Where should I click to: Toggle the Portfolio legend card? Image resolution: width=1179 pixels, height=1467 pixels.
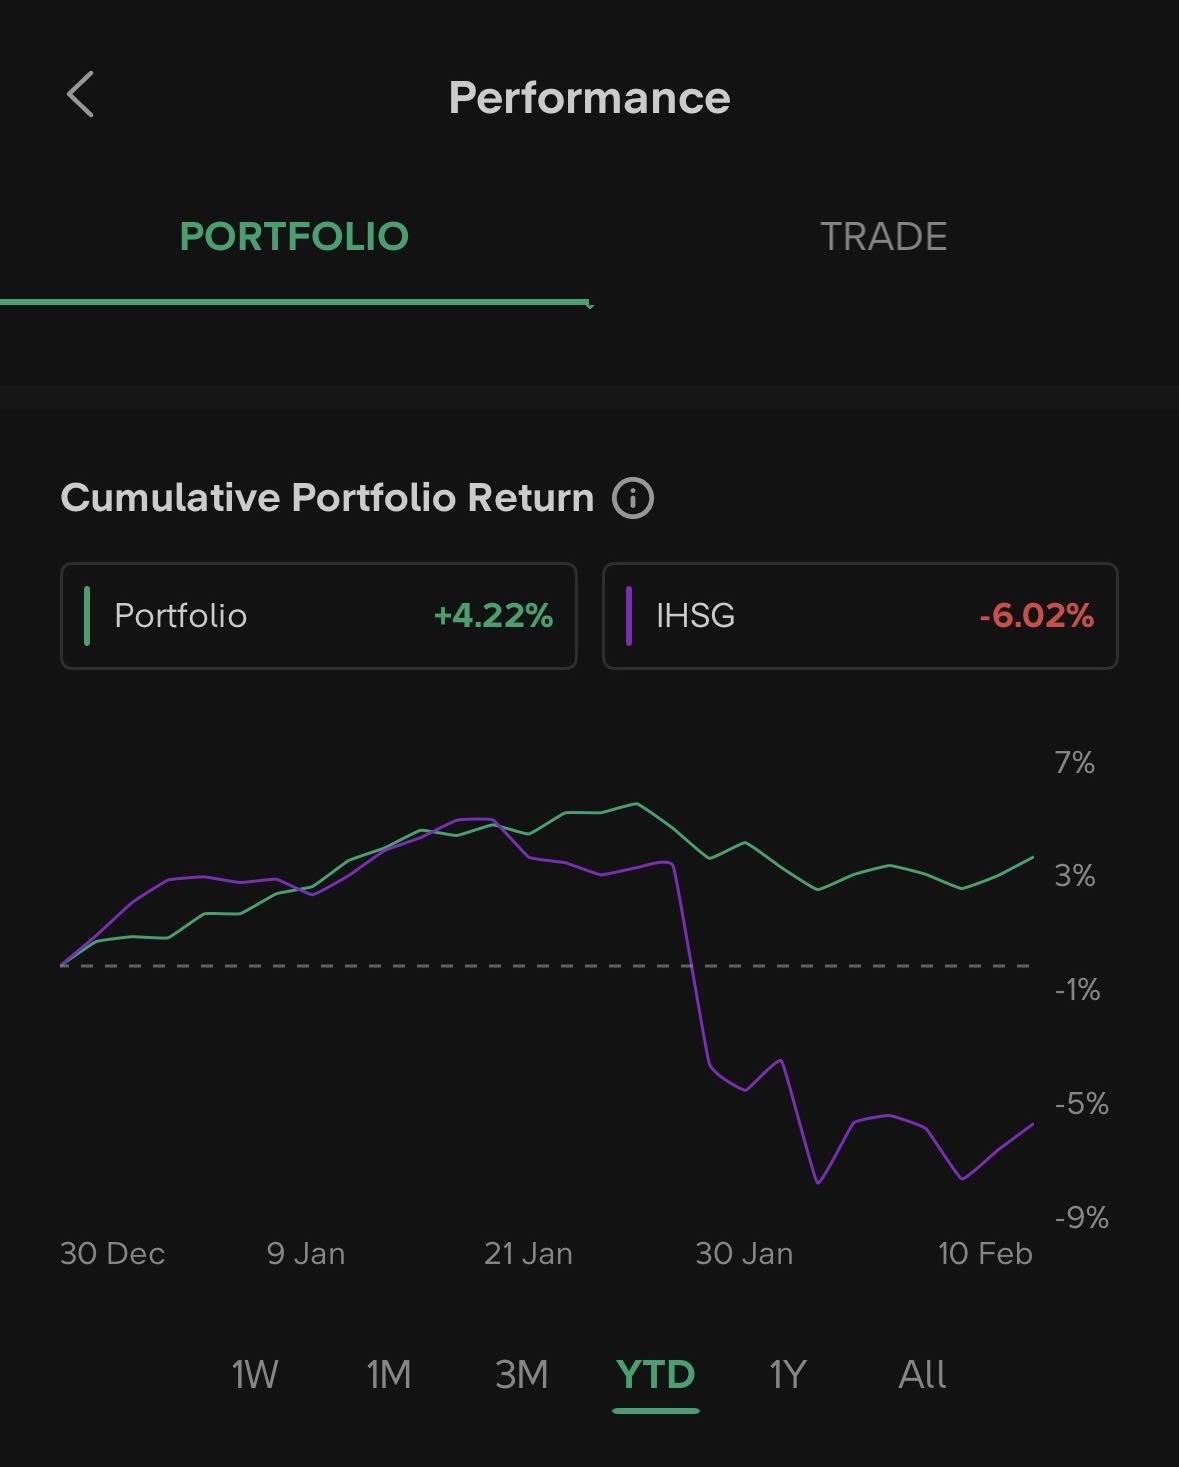318,616
